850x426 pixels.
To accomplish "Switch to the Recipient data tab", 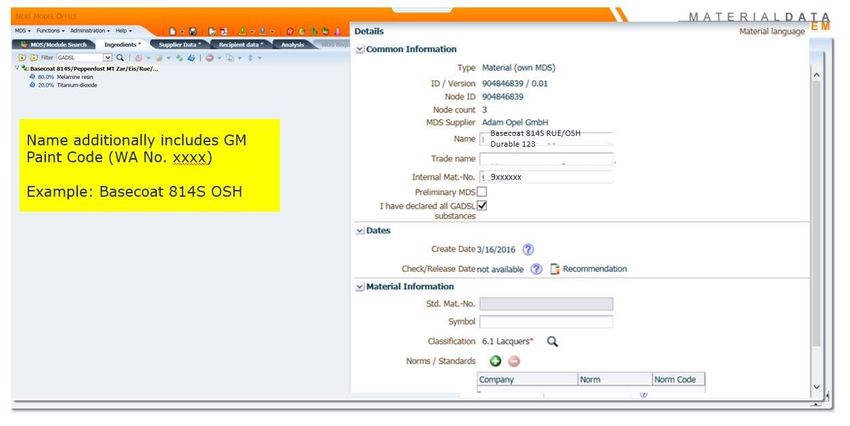I will point(241,44).
